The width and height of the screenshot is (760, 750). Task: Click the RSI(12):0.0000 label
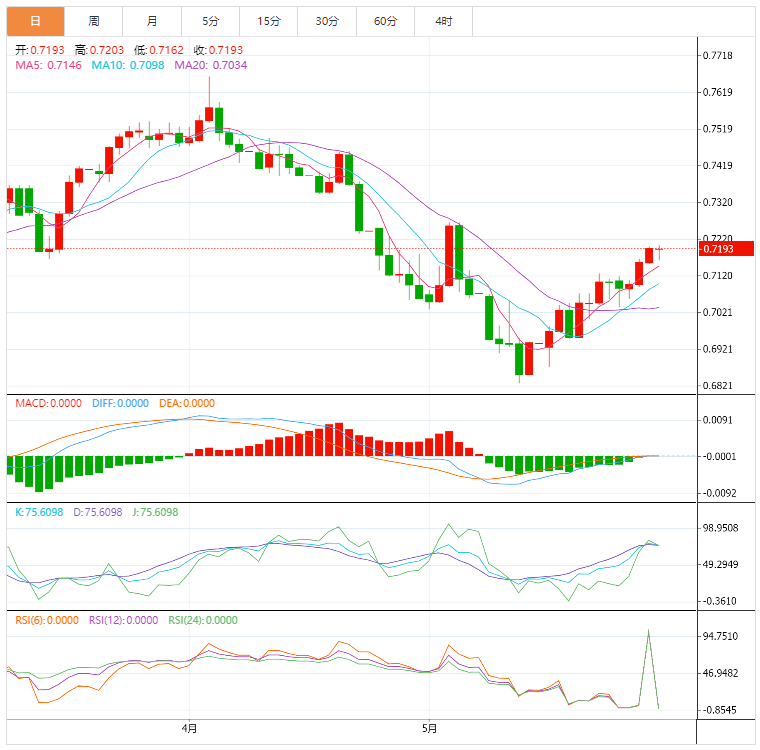[124, 621]
